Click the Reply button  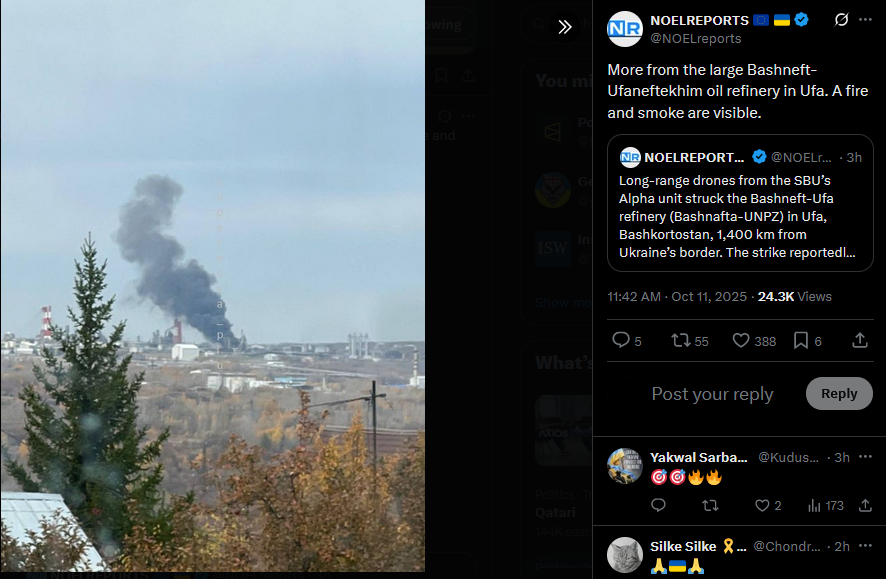(x=839, y=393)
